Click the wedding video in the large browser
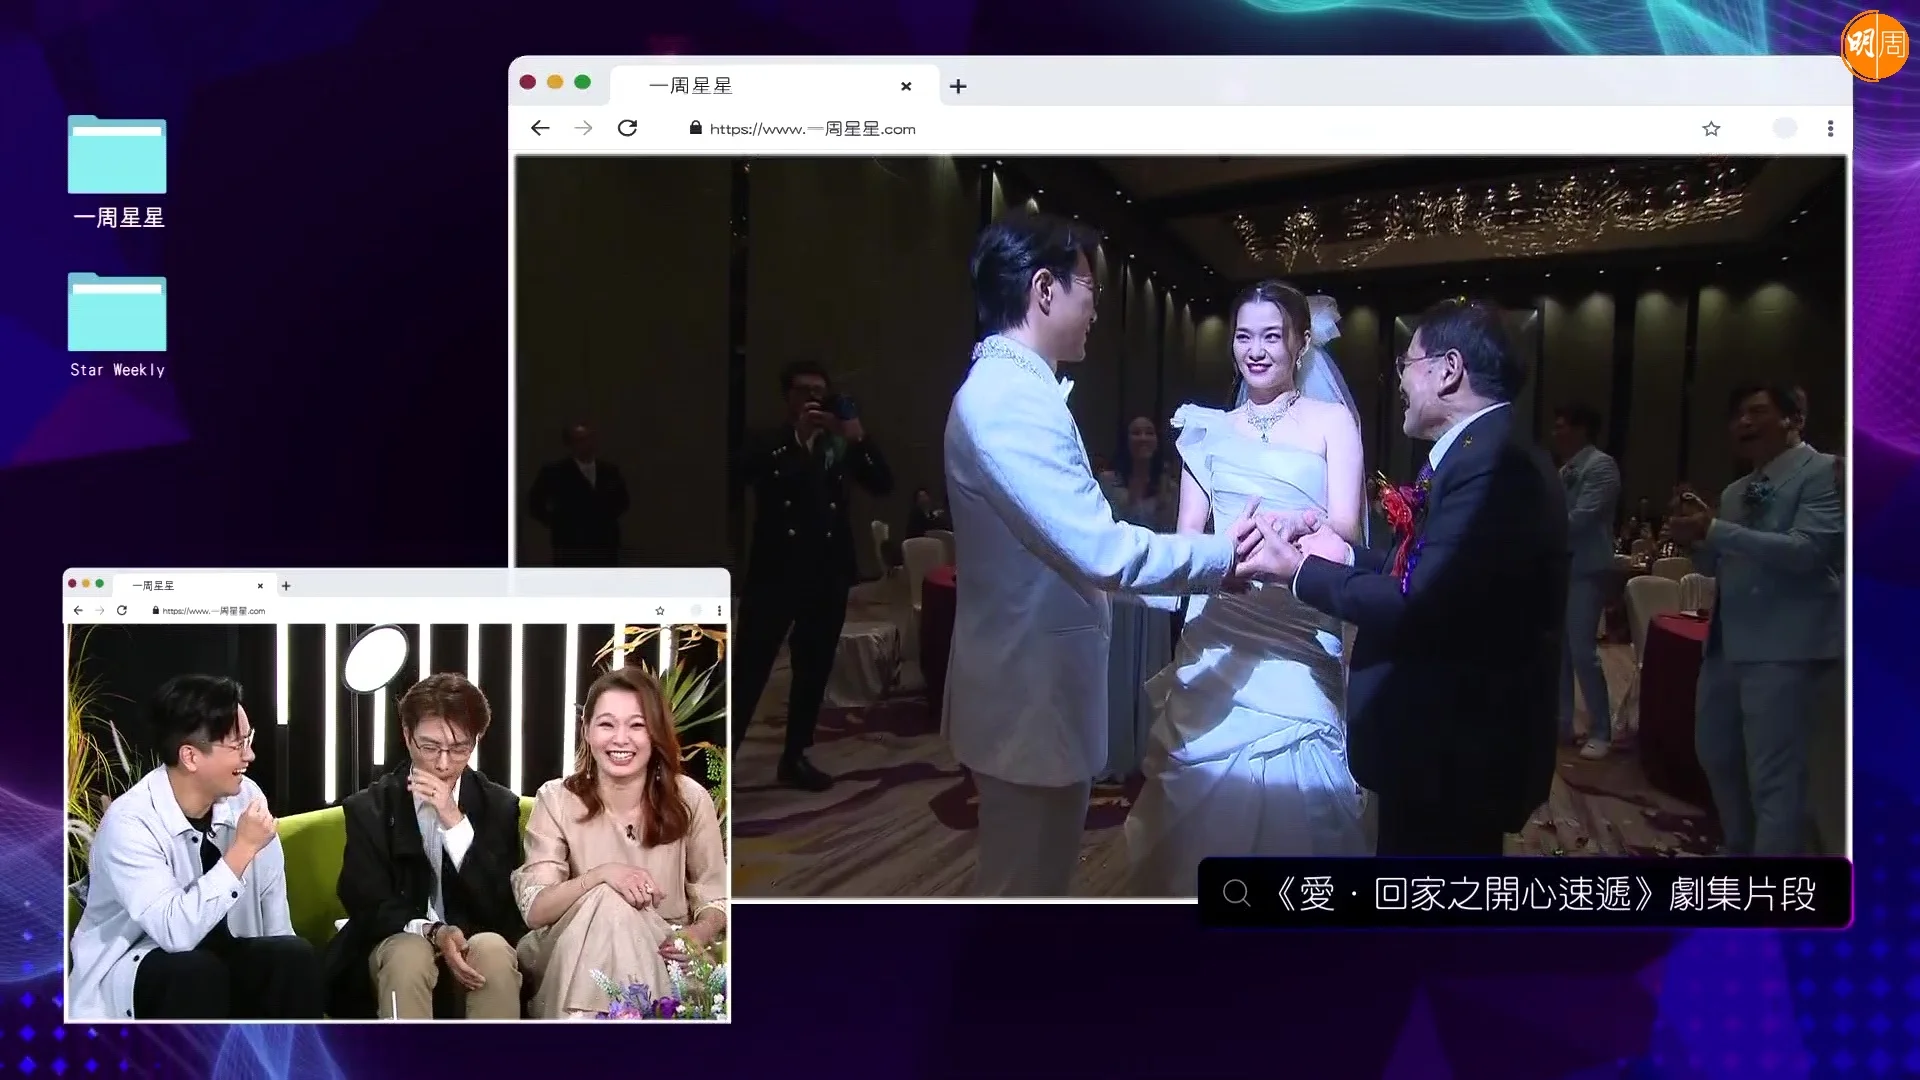 point(1180,525)
